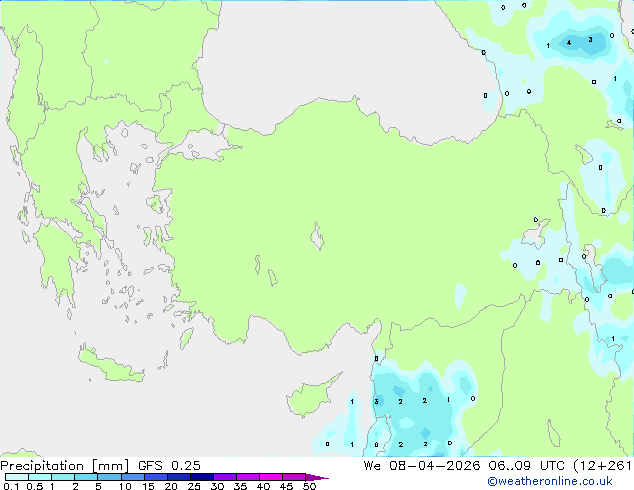Click the legend label '20'

pos(171,486)
